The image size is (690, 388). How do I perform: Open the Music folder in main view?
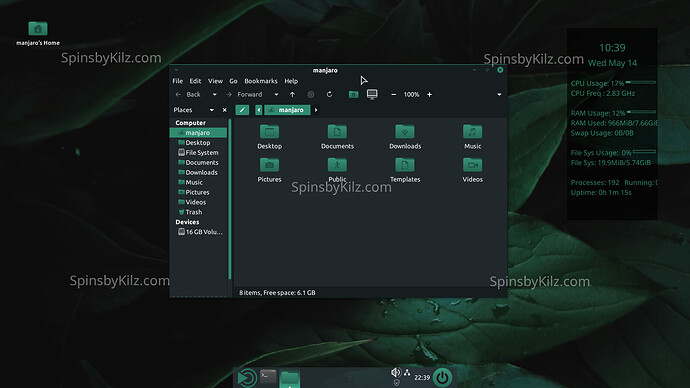[x=473, y=137]
